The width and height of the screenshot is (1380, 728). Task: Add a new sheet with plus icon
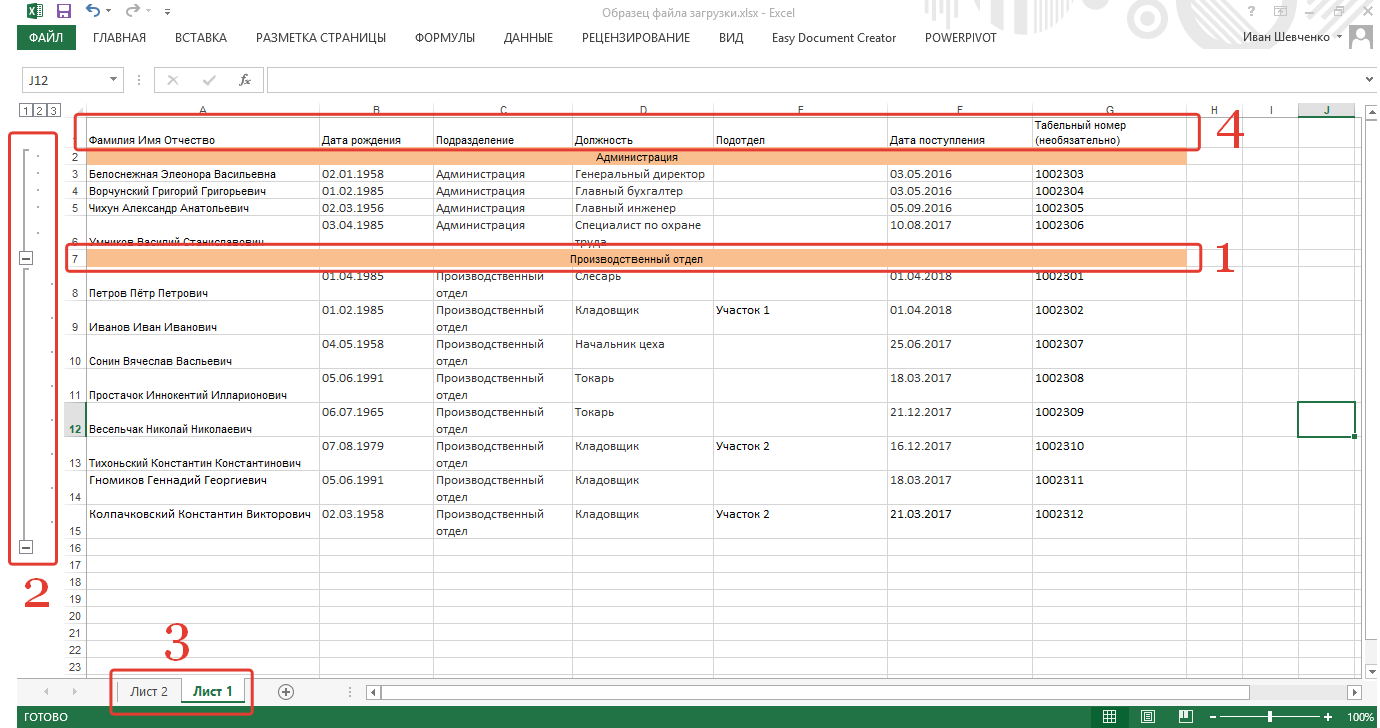pyautogui.click(x=286, y=691)
